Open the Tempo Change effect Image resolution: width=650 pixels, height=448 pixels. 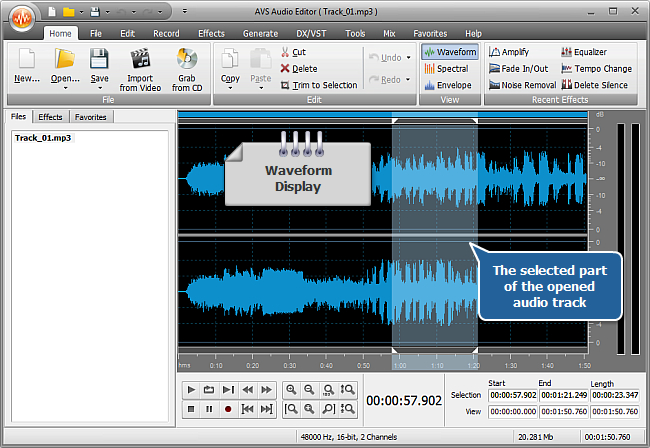597,69
